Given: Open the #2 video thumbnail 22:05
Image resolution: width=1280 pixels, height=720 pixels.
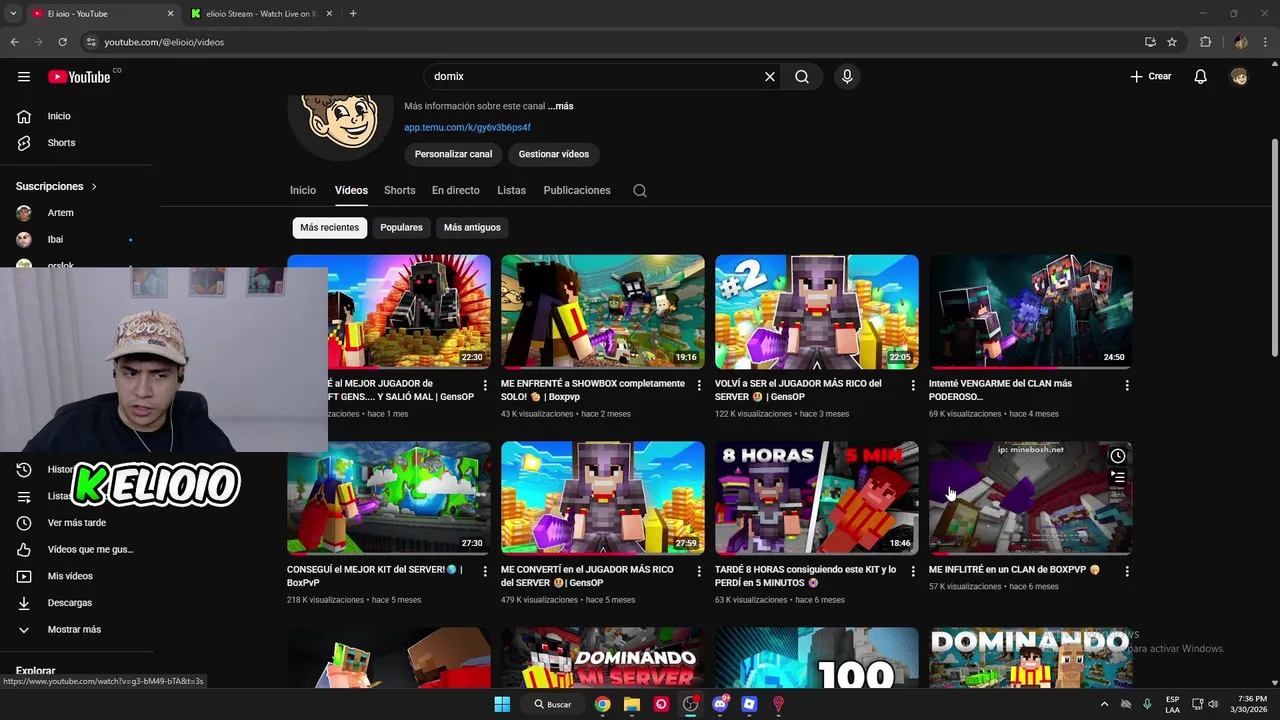Looking at the screenshot, I should click(x=817, y=311).
